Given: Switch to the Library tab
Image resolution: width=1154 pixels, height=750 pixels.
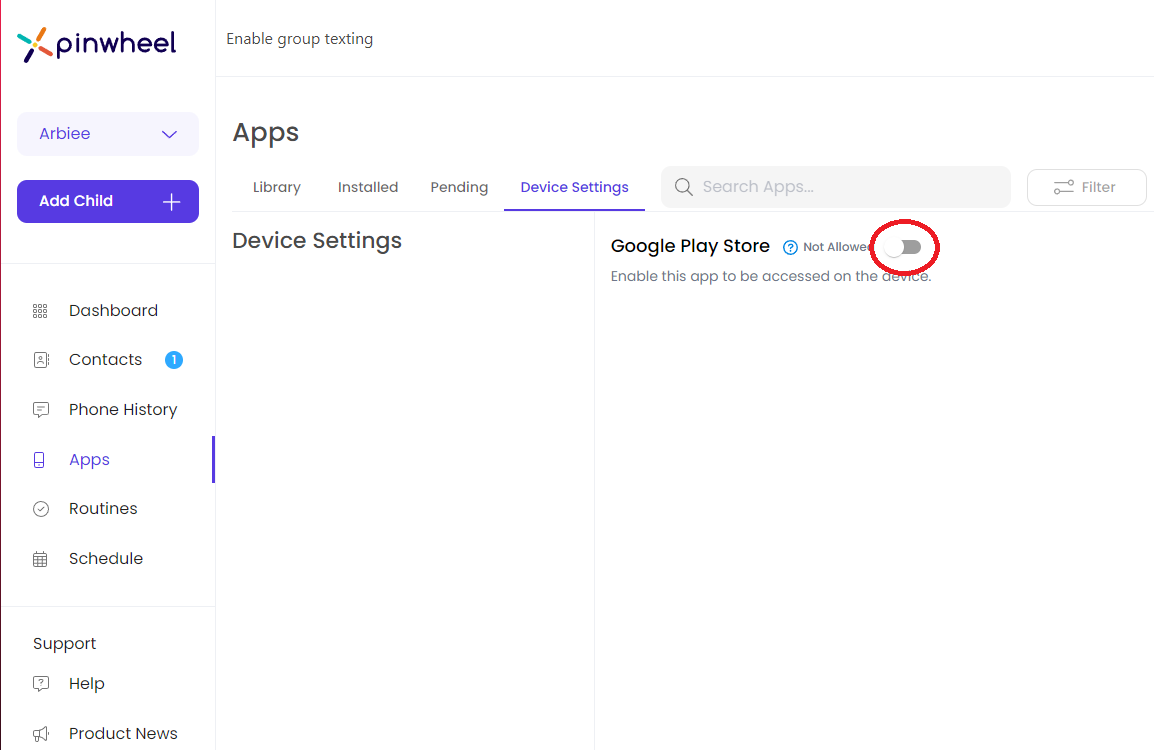Looking at the screenshot, I should point(276,187).
